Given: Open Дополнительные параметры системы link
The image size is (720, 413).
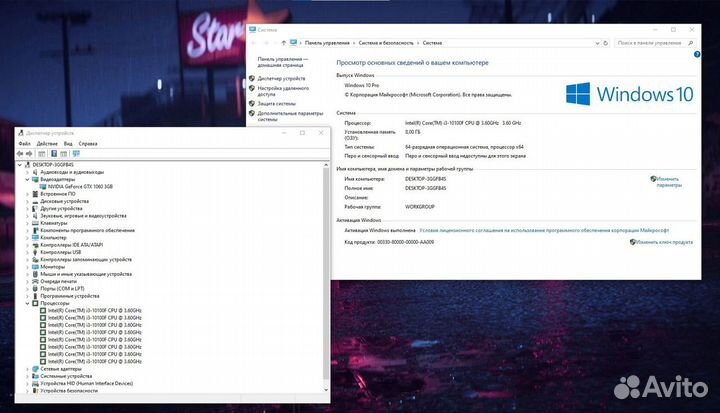Looking at the screenshot, I should click(290, 116).
